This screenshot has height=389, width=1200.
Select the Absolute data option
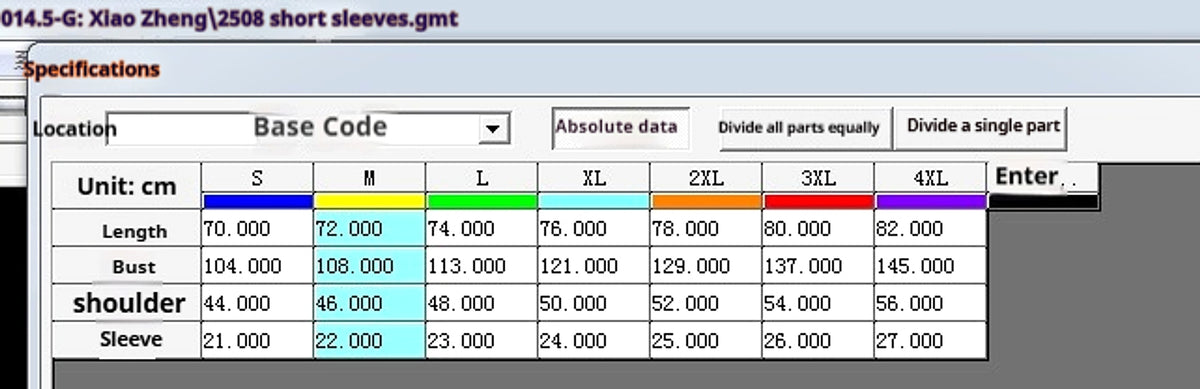click(621, 127)
